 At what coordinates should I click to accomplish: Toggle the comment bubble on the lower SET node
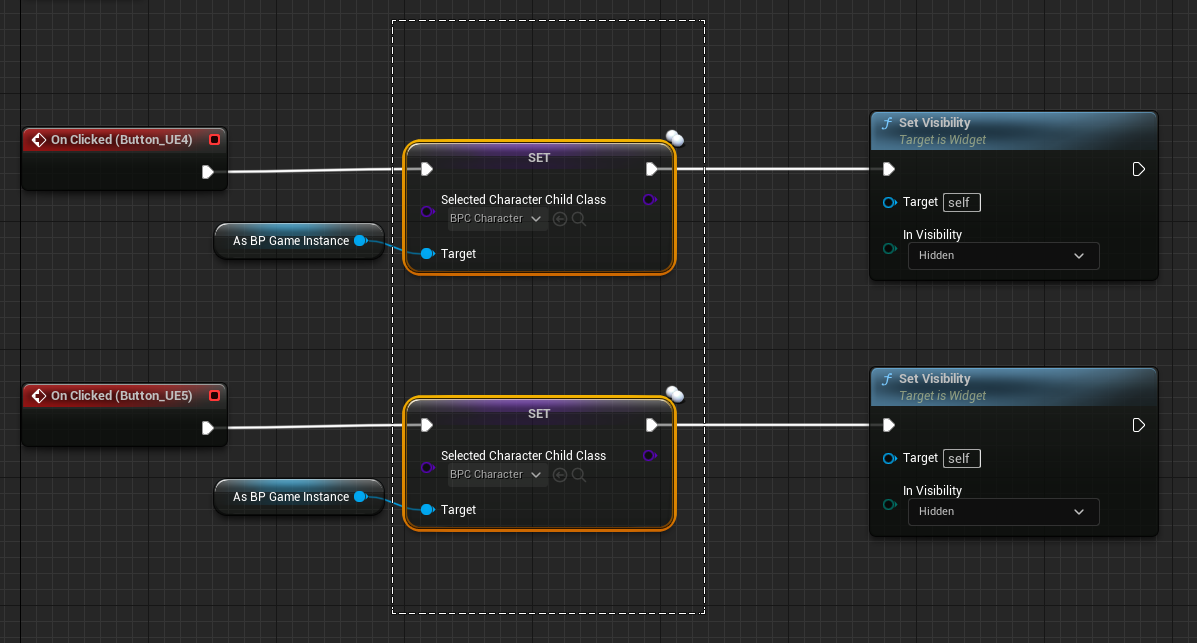pyautogui.click(x=674, y=394)
